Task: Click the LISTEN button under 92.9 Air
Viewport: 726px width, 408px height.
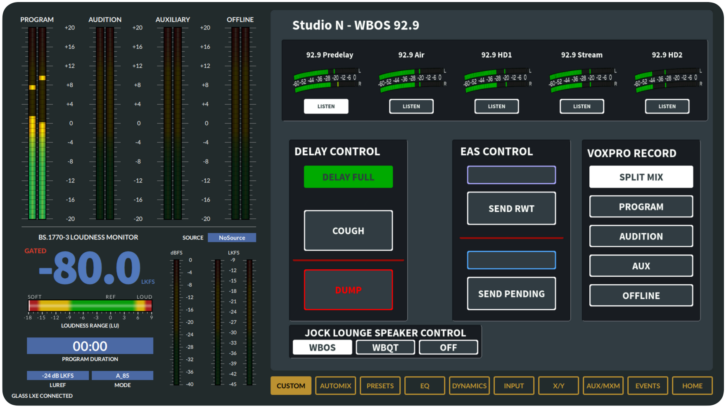Action: [x=411, y=106]
